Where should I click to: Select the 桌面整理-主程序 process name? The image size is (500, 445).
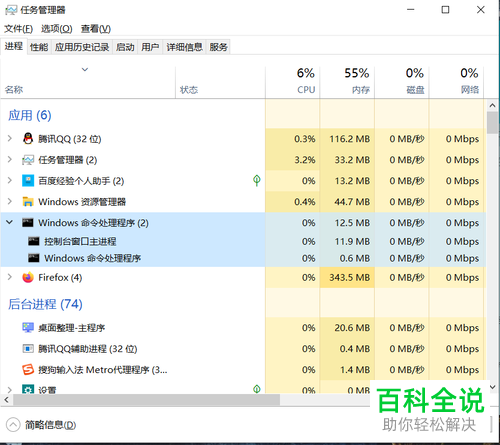(x=72, y=328)
